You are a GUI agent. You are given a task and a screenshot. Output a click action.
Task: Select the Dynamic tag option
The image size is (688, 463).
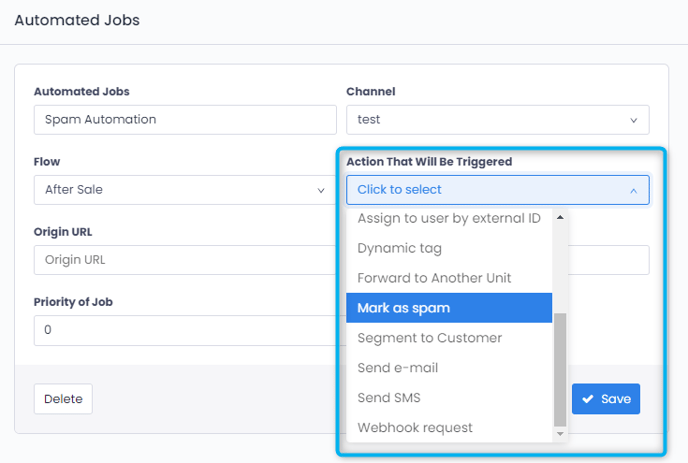pyautogui.click(x=449, y=248)
